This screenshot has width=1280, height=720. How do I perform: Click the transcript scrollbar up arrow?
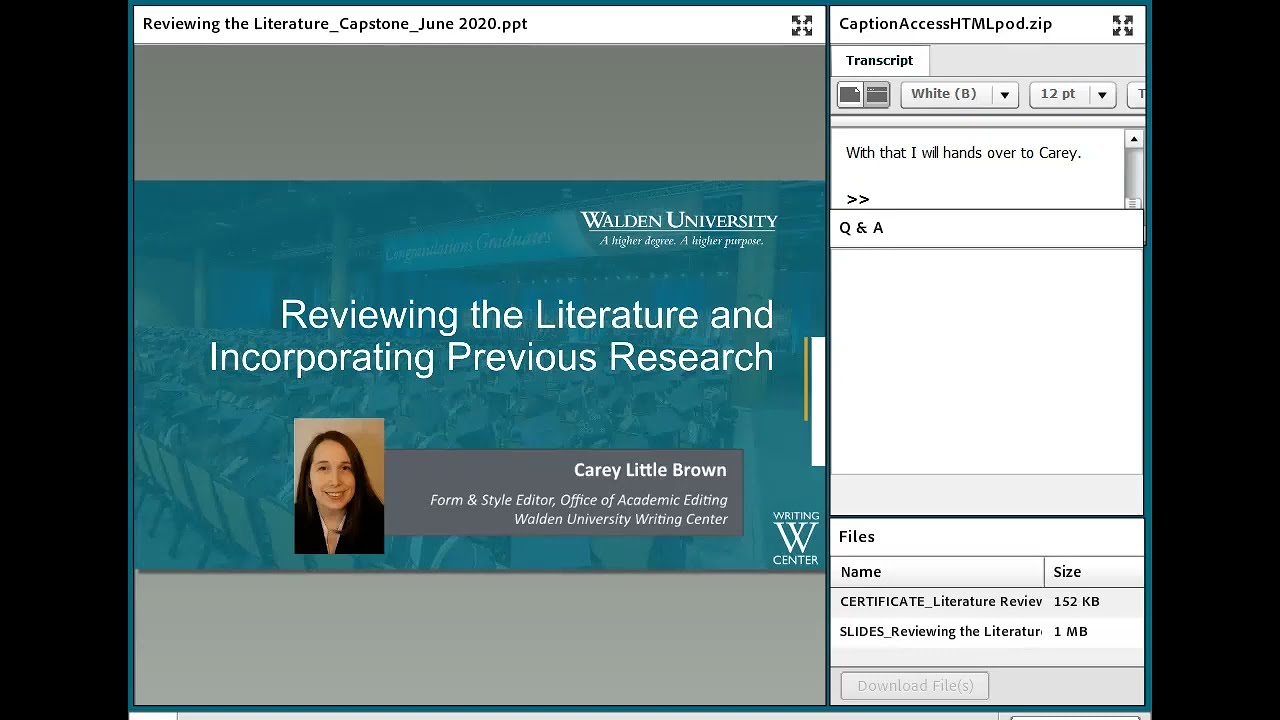pos(1133,139)
